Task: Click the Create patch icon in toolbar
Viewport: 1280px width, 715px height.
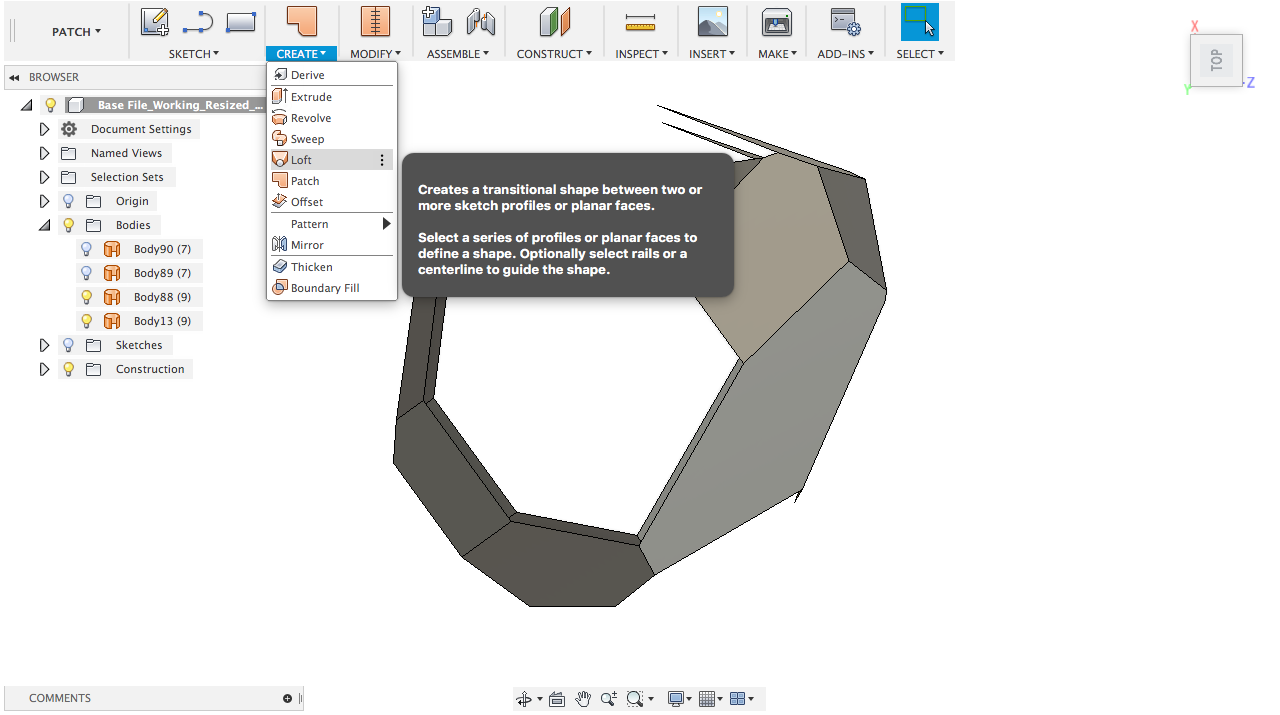Action: click(x=301, y=22)
